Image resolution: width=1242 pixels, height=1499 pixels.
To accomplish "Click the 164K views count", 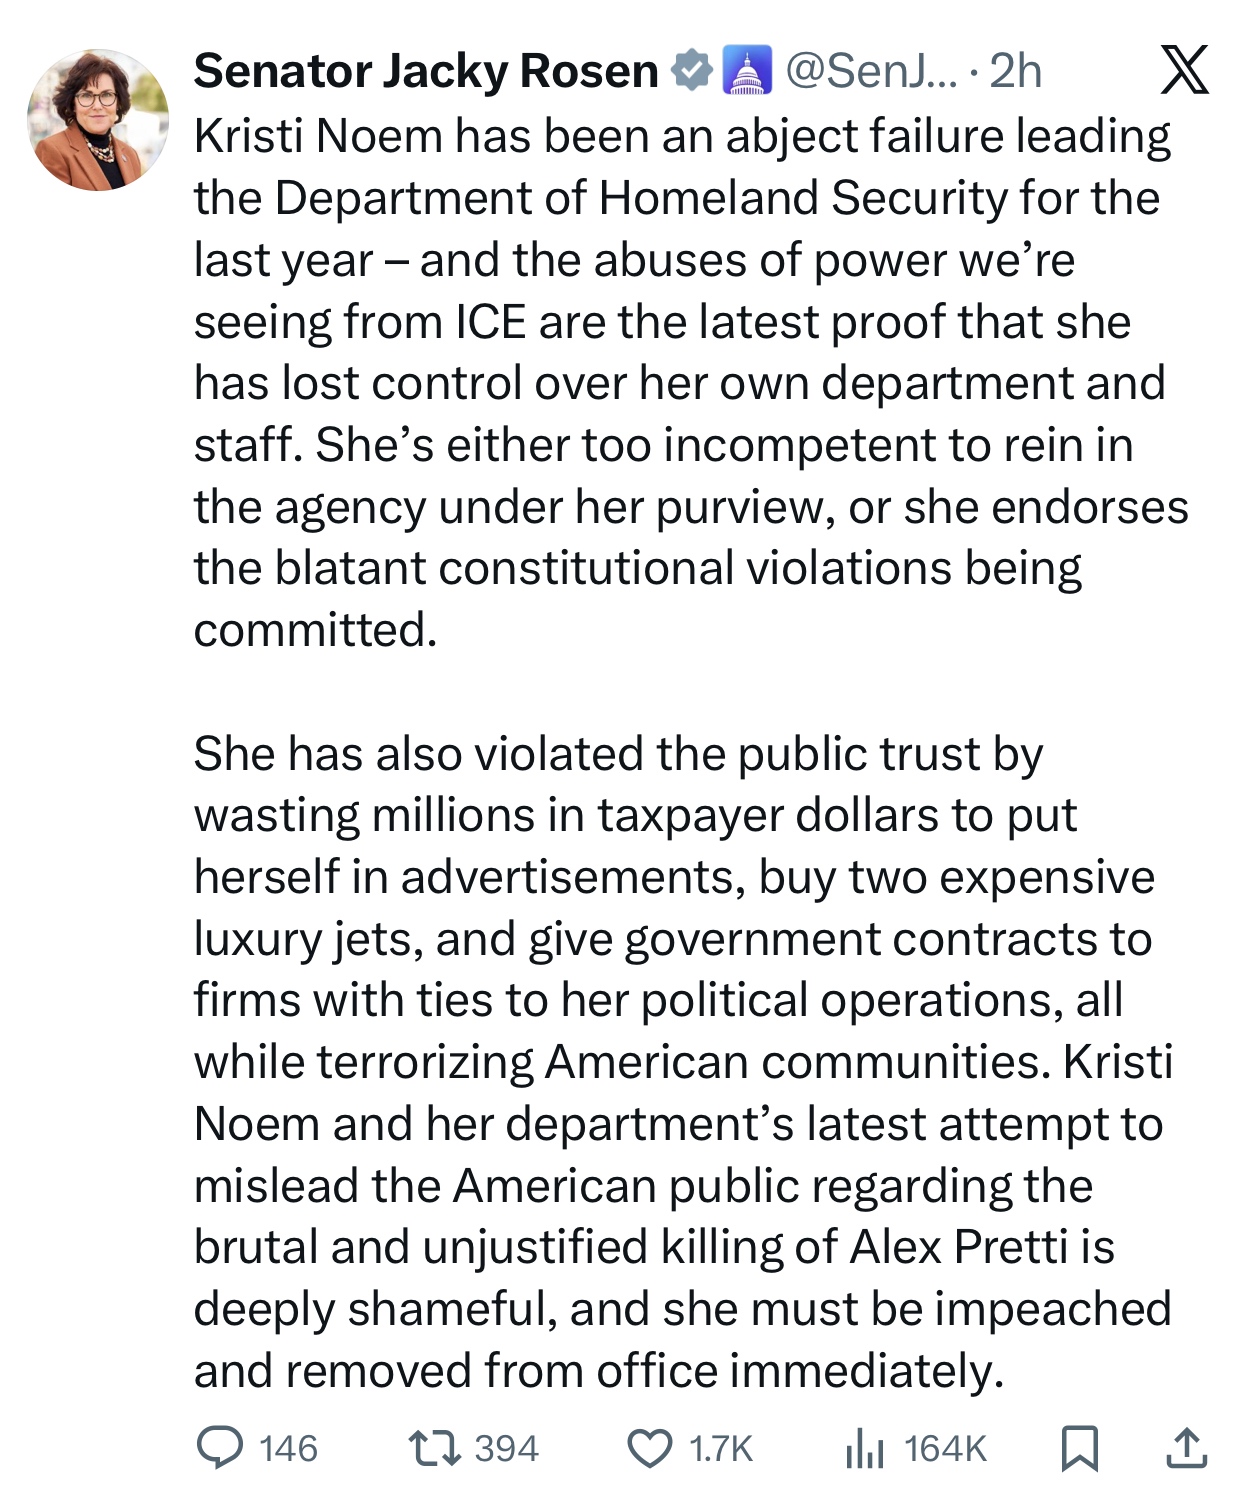I will click(945, 1448).
